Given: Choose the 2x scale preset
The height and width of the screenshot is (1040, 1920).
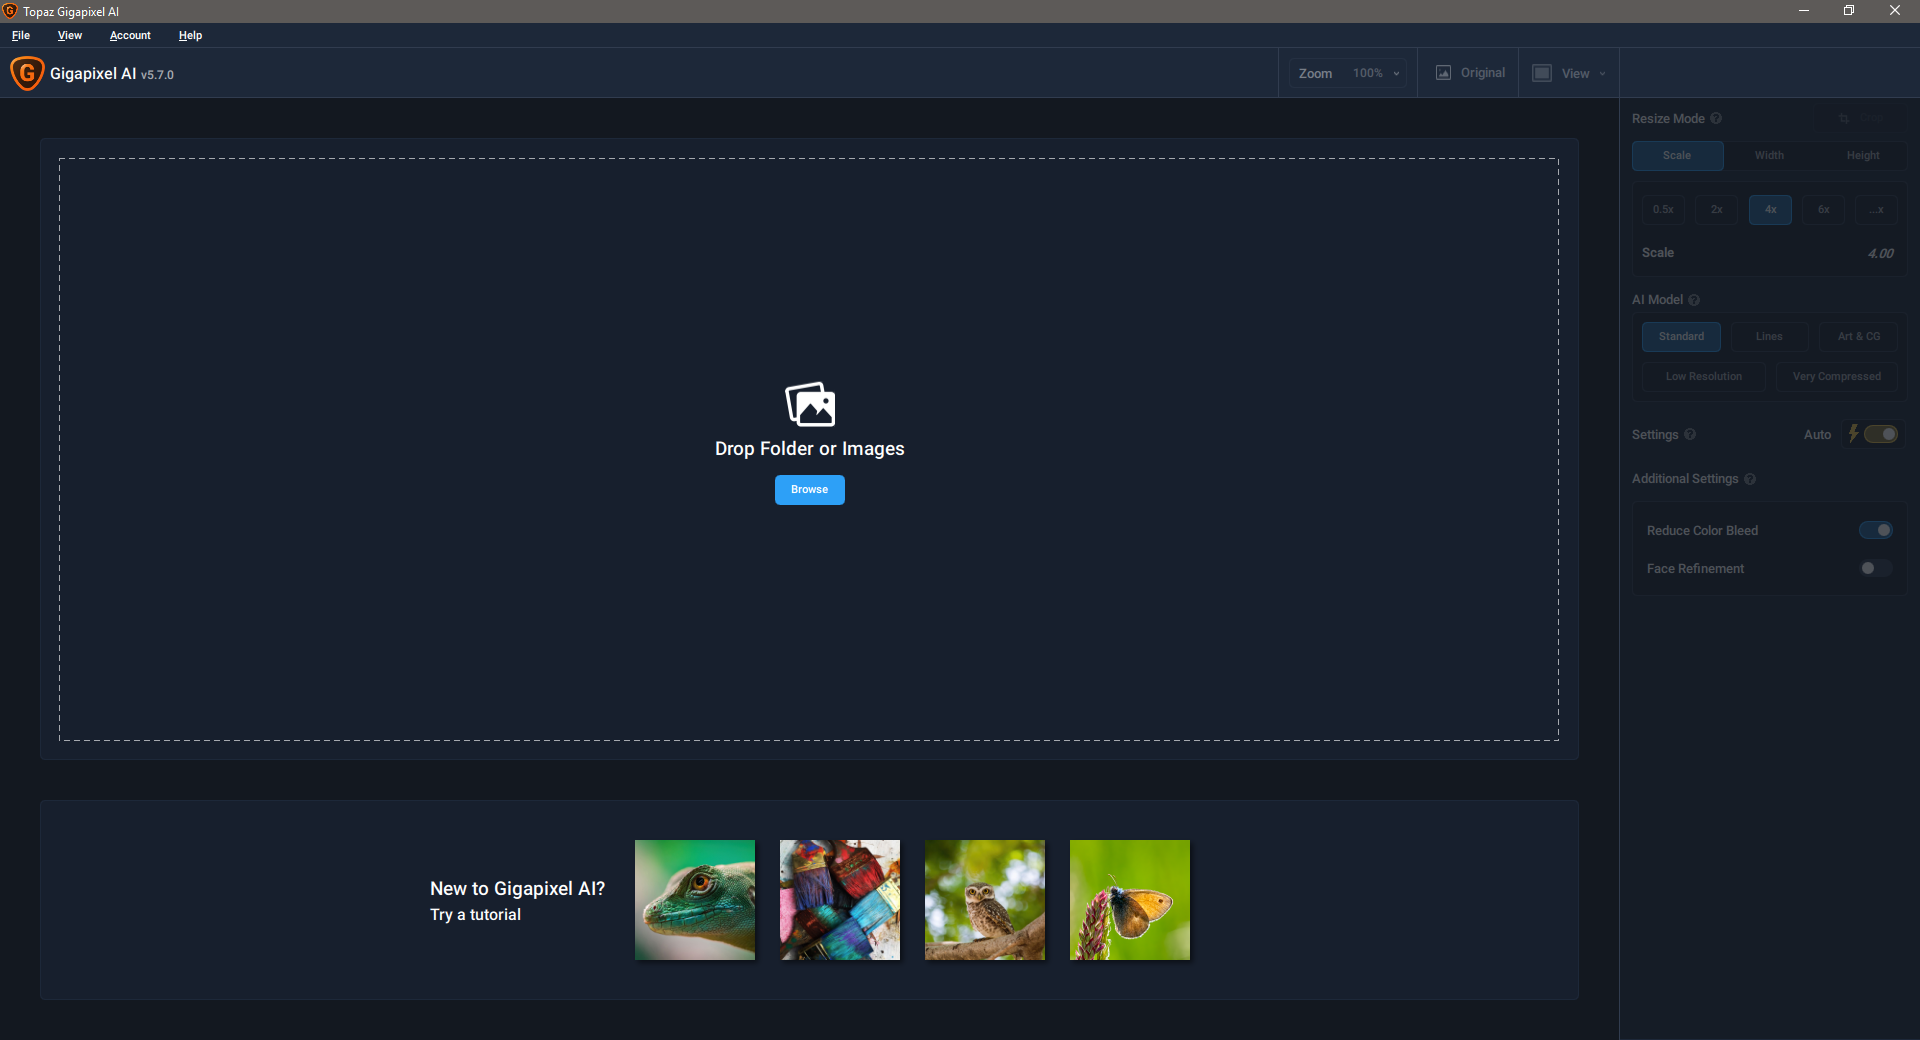Looking at the screenshot, I should tap(1716, 210).
